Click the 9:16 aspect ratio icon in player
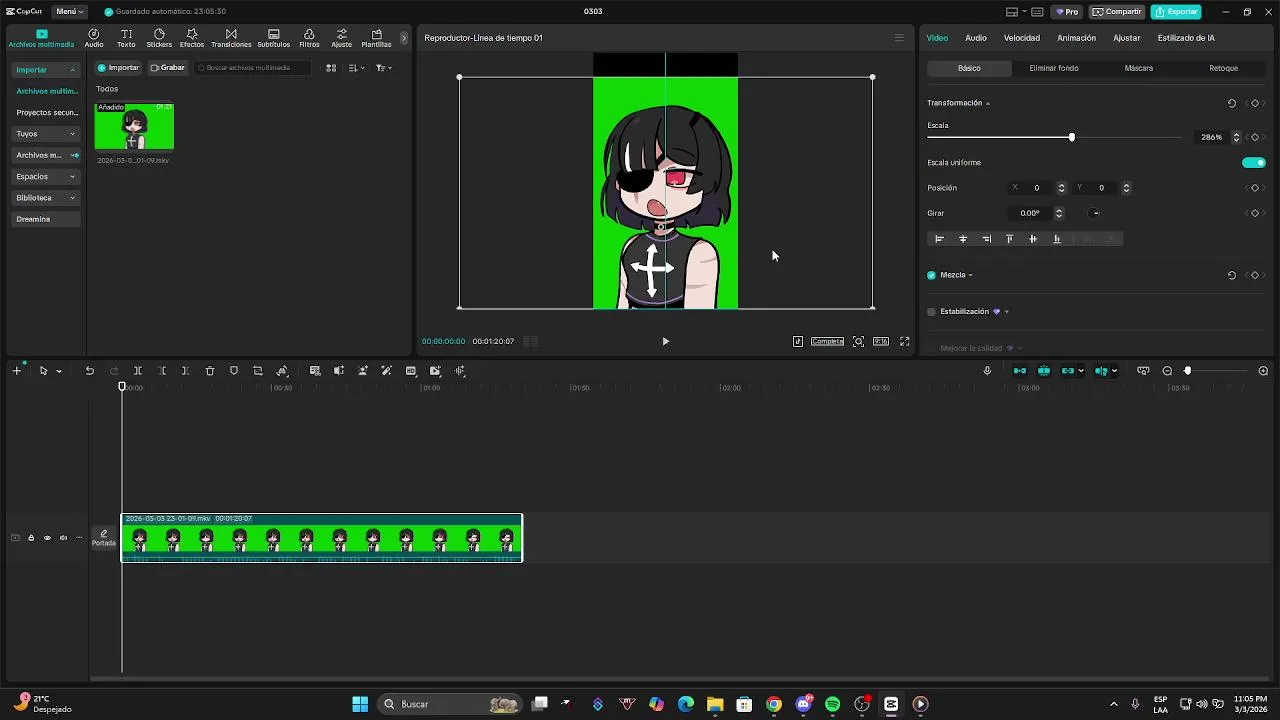Viewport: 1280px width, 720px height. (x=881, y=341)
